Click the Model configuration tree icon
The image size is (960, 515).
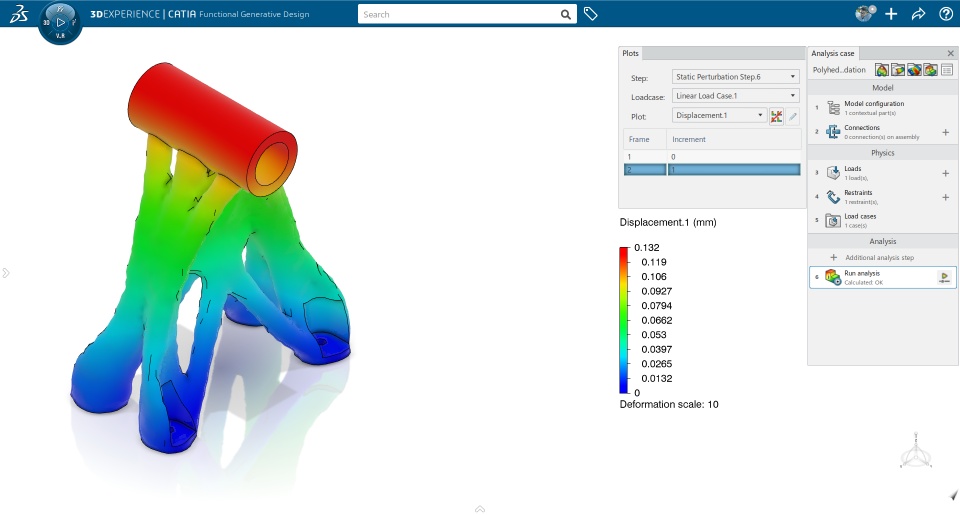[x=833, y=108]
